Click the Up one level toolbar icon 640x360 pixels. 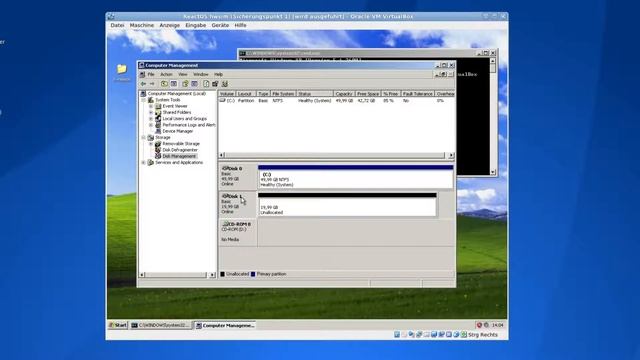164,84
